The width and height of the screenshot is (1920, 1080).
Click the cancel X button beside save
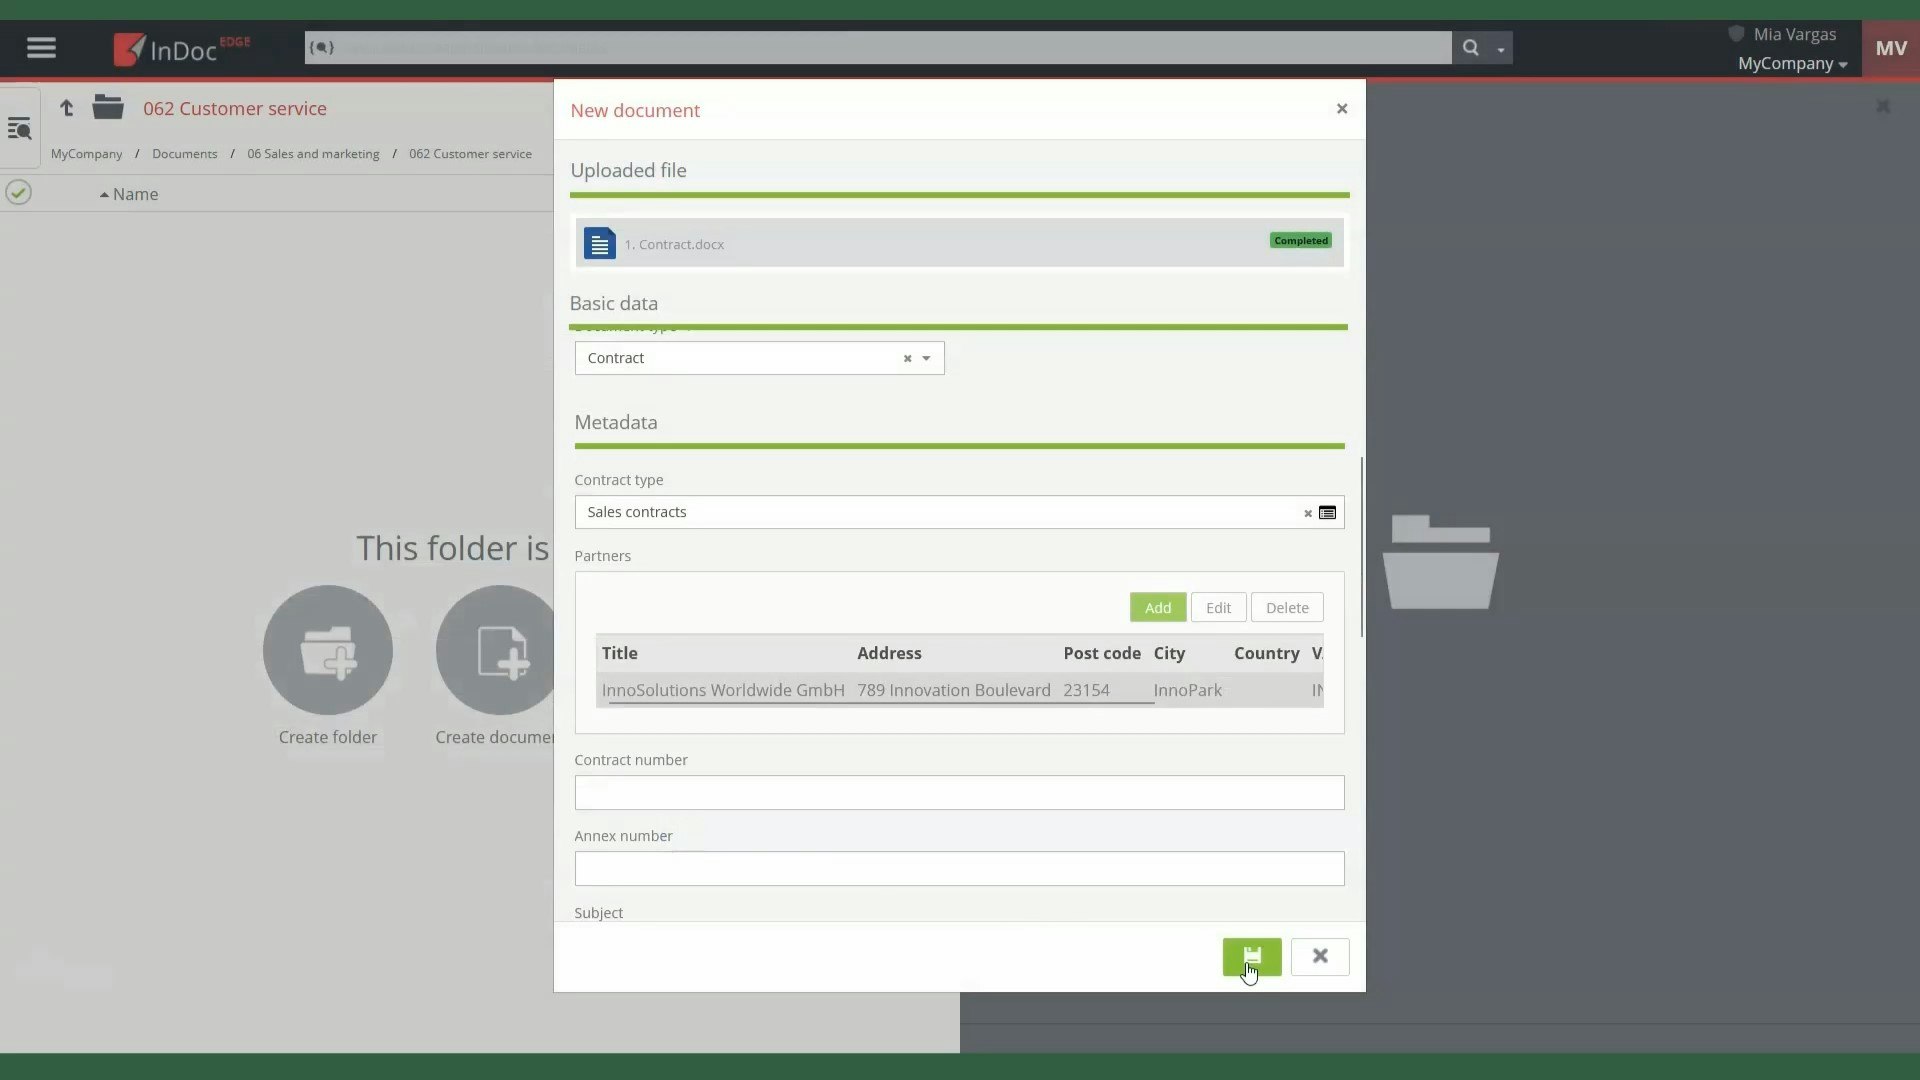tap(1320, 956)
